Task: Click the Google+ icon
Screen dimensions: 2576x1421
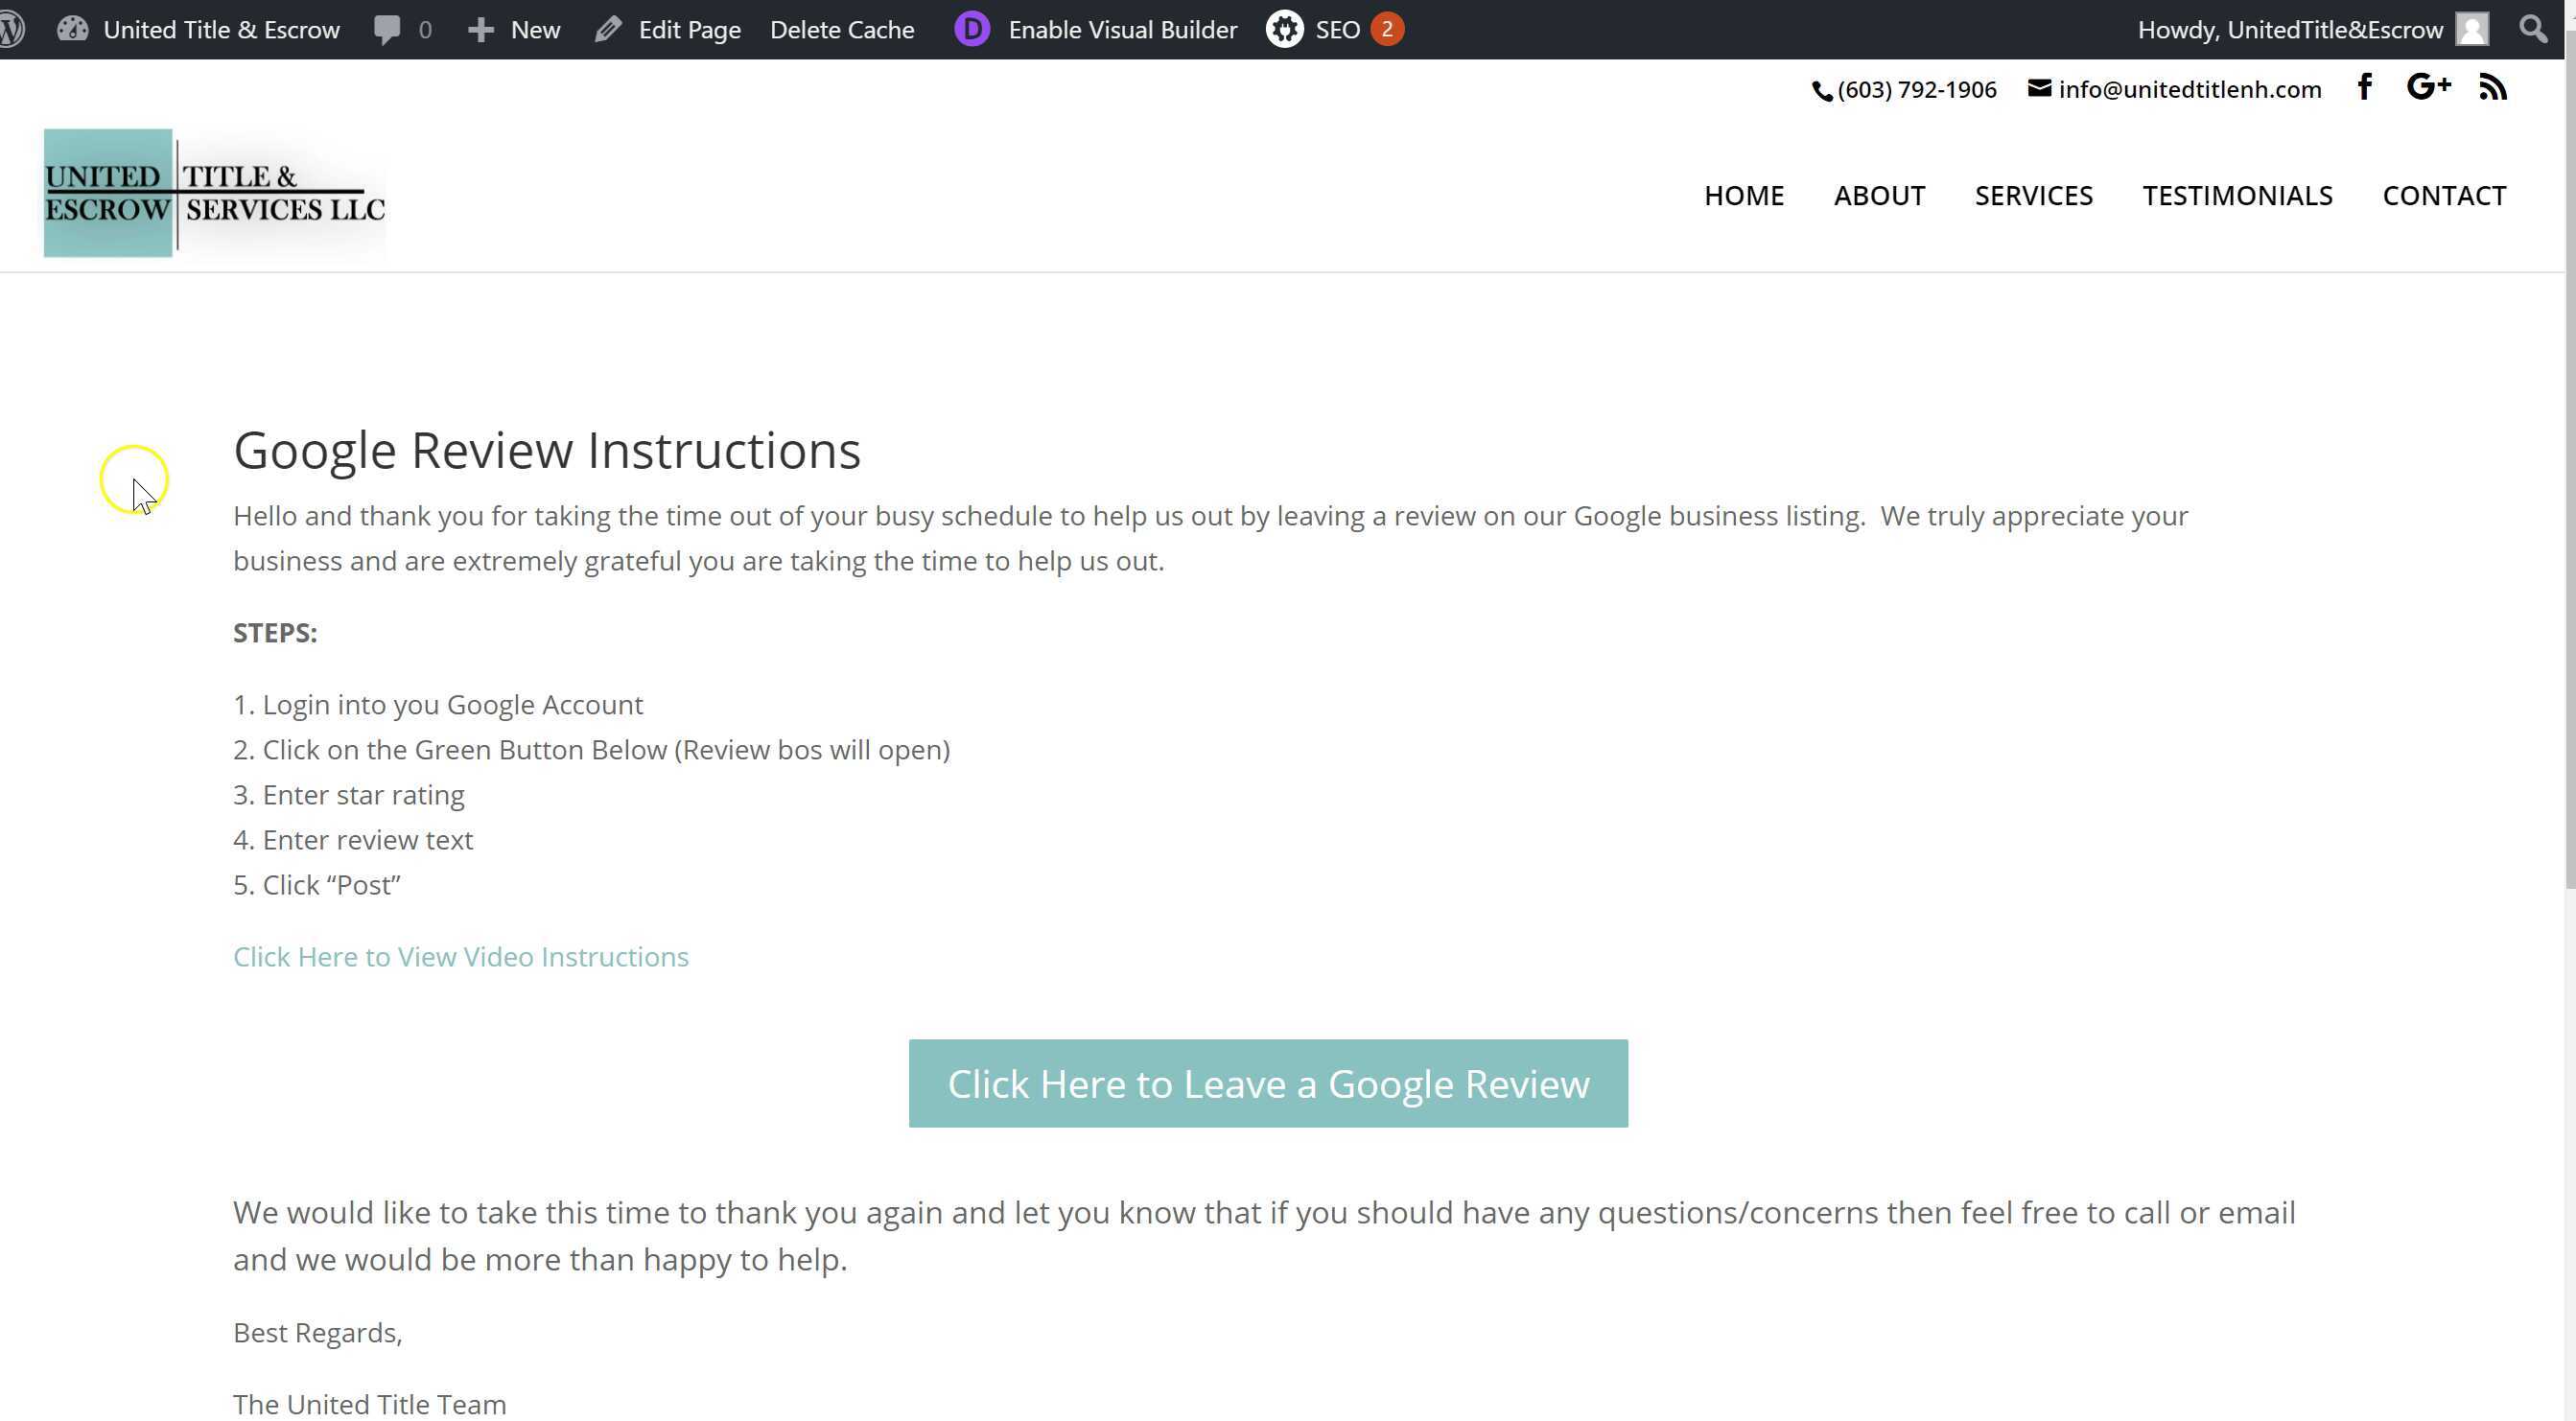Action: 2428,88
